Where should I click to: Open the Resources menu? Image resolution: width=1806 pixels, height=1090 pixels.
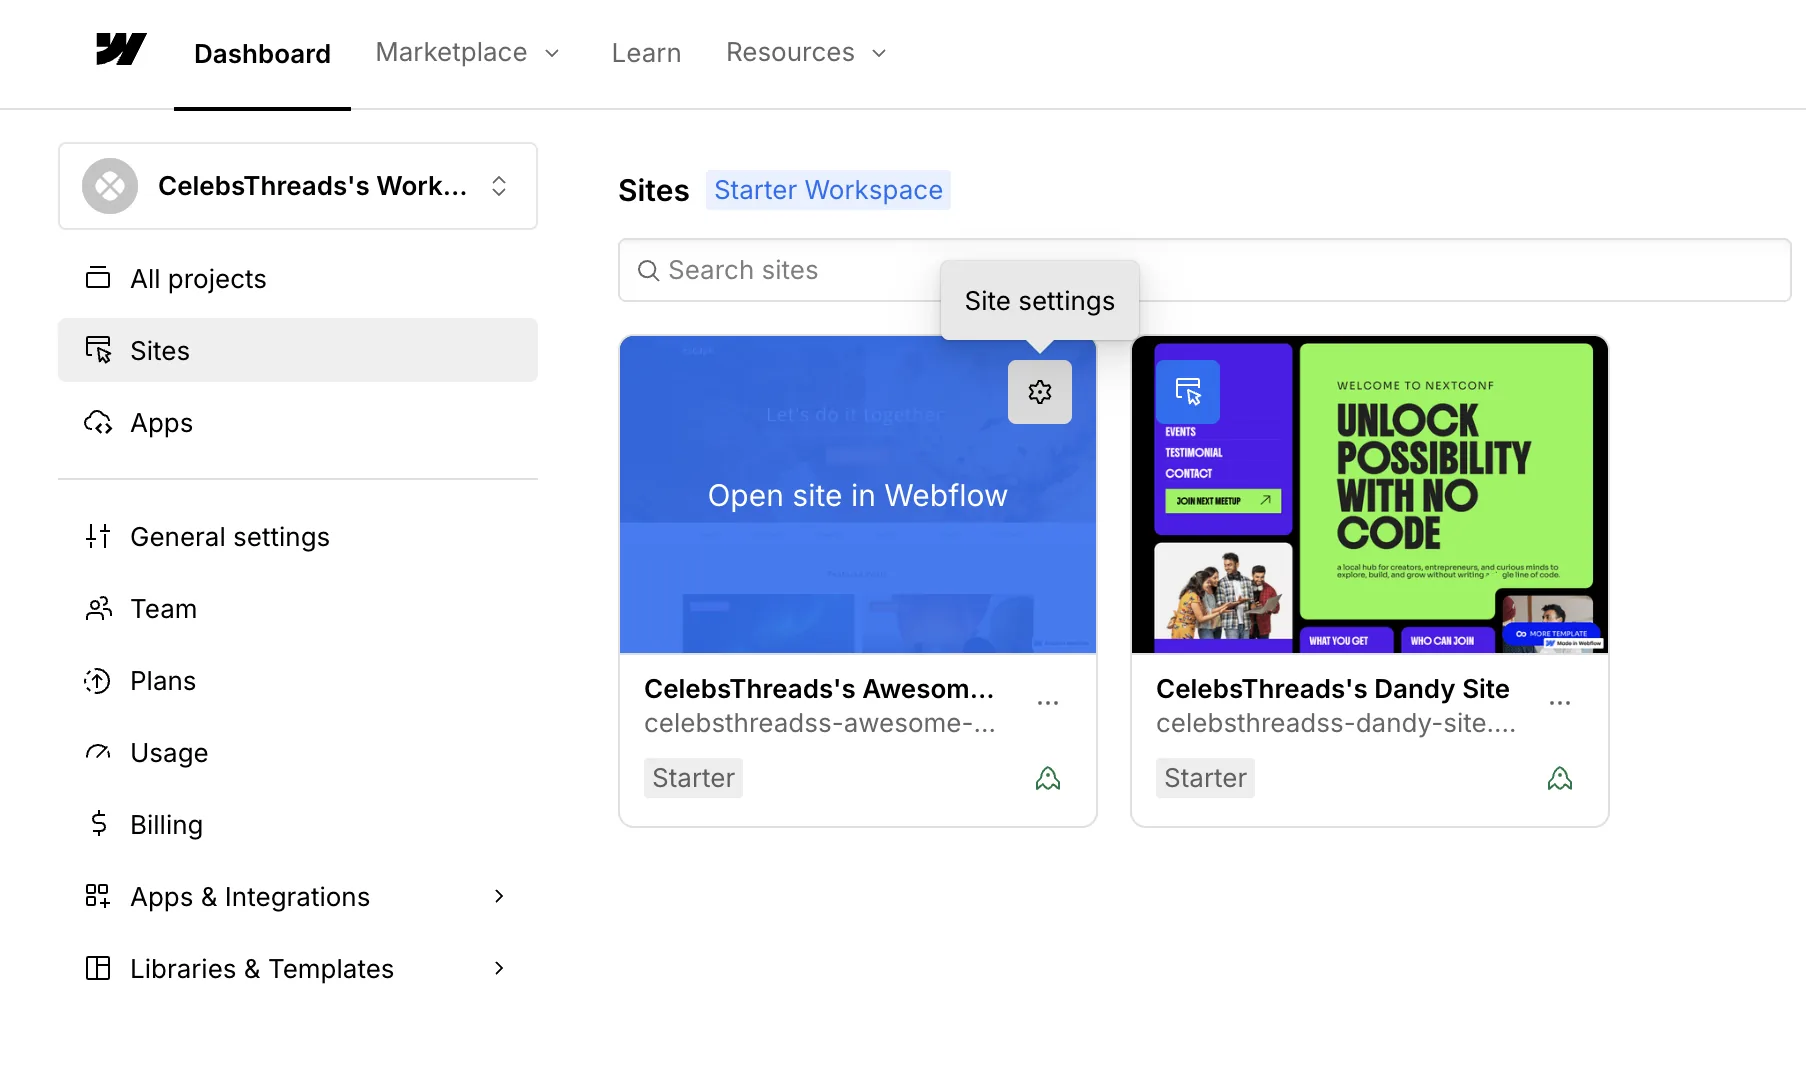click(x=806, y=52)
